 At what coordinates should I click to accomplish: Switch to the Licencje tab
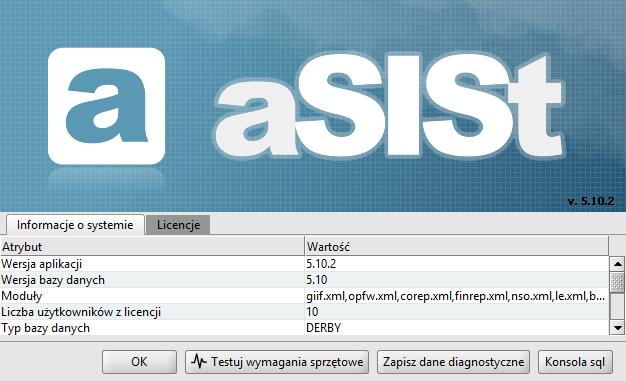tap(178, 225)
